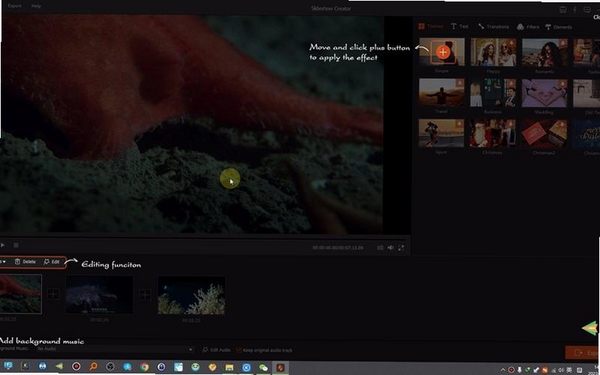Show hidden system tray icons
Viewport: 600px width, 375px height.
[503, 370]
